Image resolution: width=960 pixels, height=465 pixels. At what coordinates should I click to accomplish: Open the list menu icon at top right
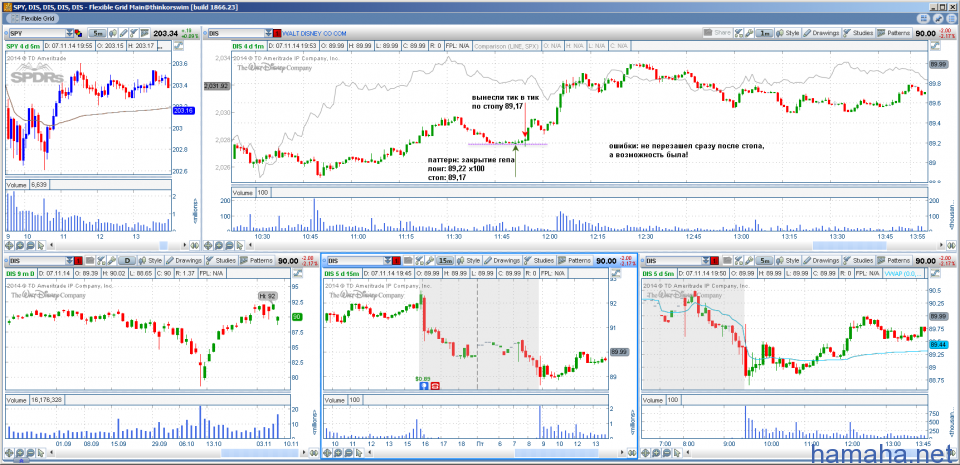[x=951, y=18]
